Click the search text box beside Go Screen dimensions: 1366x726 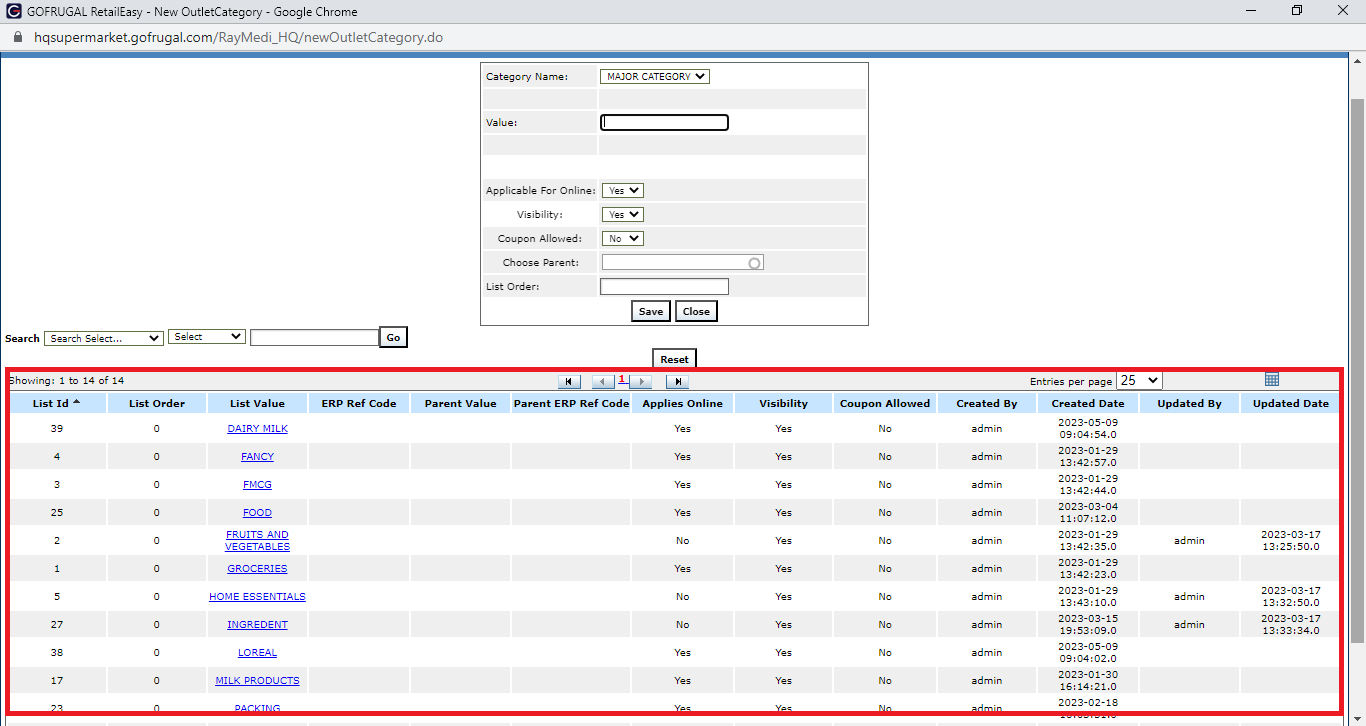click(x=314, y=338)
